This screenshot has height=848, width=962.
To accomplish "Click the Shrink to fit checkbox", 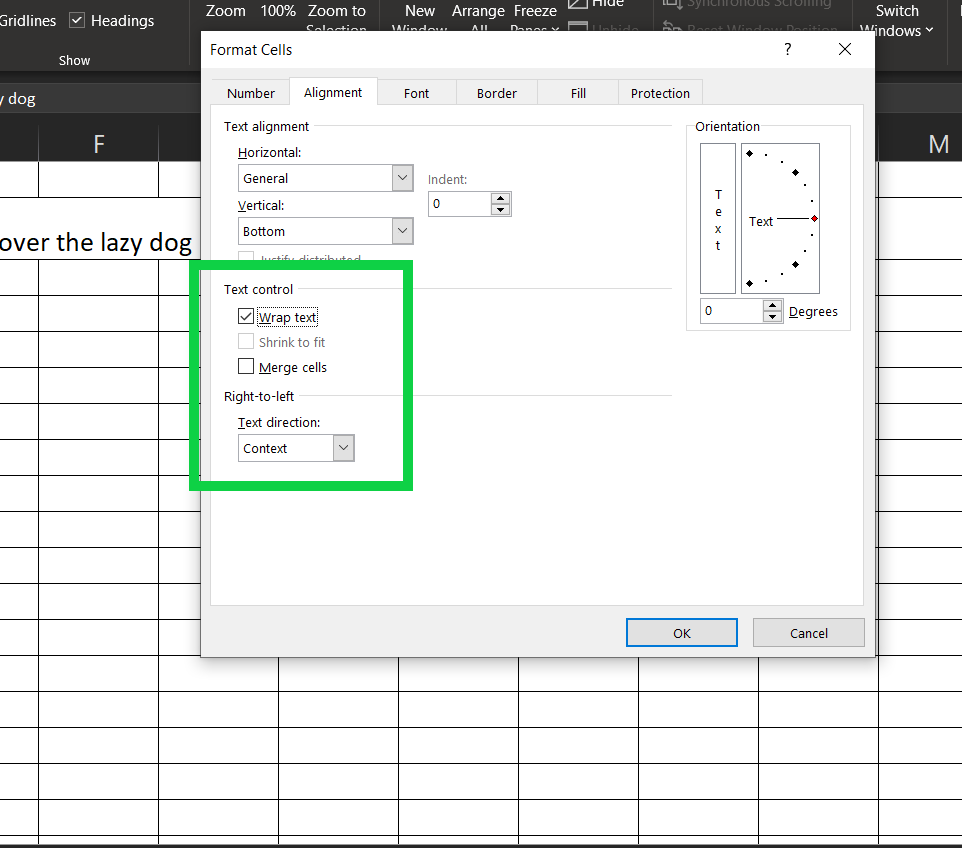I will click(245, 341).
